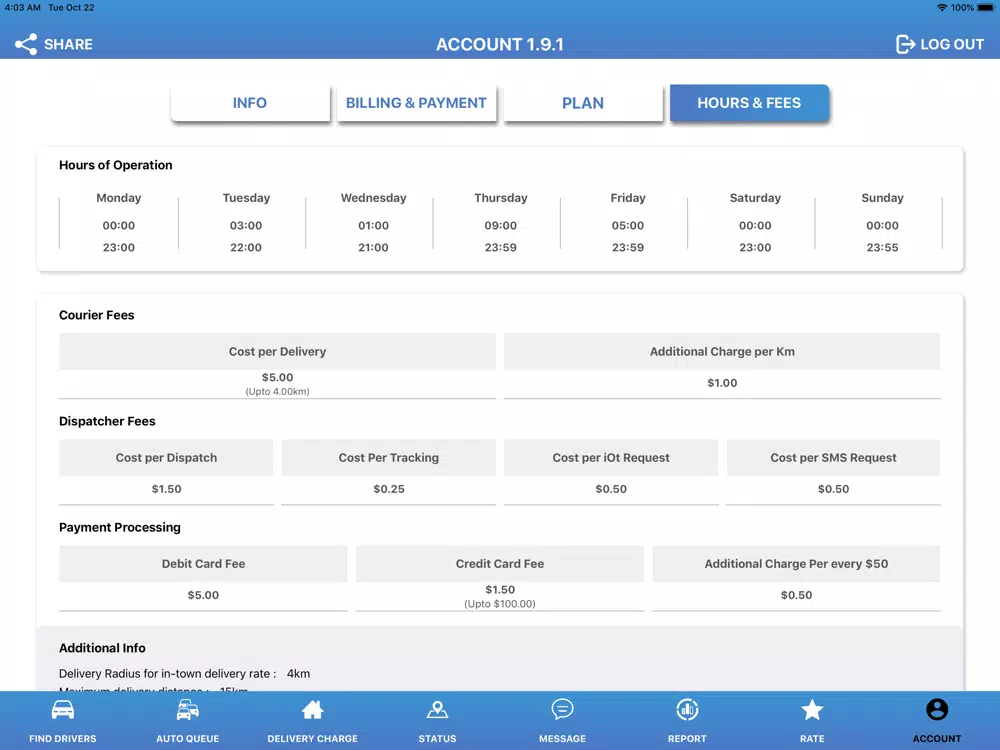Open Find Drivers car icon
Image resolution: width=1000 pixels, height=750 pixels.
(62, 709)
